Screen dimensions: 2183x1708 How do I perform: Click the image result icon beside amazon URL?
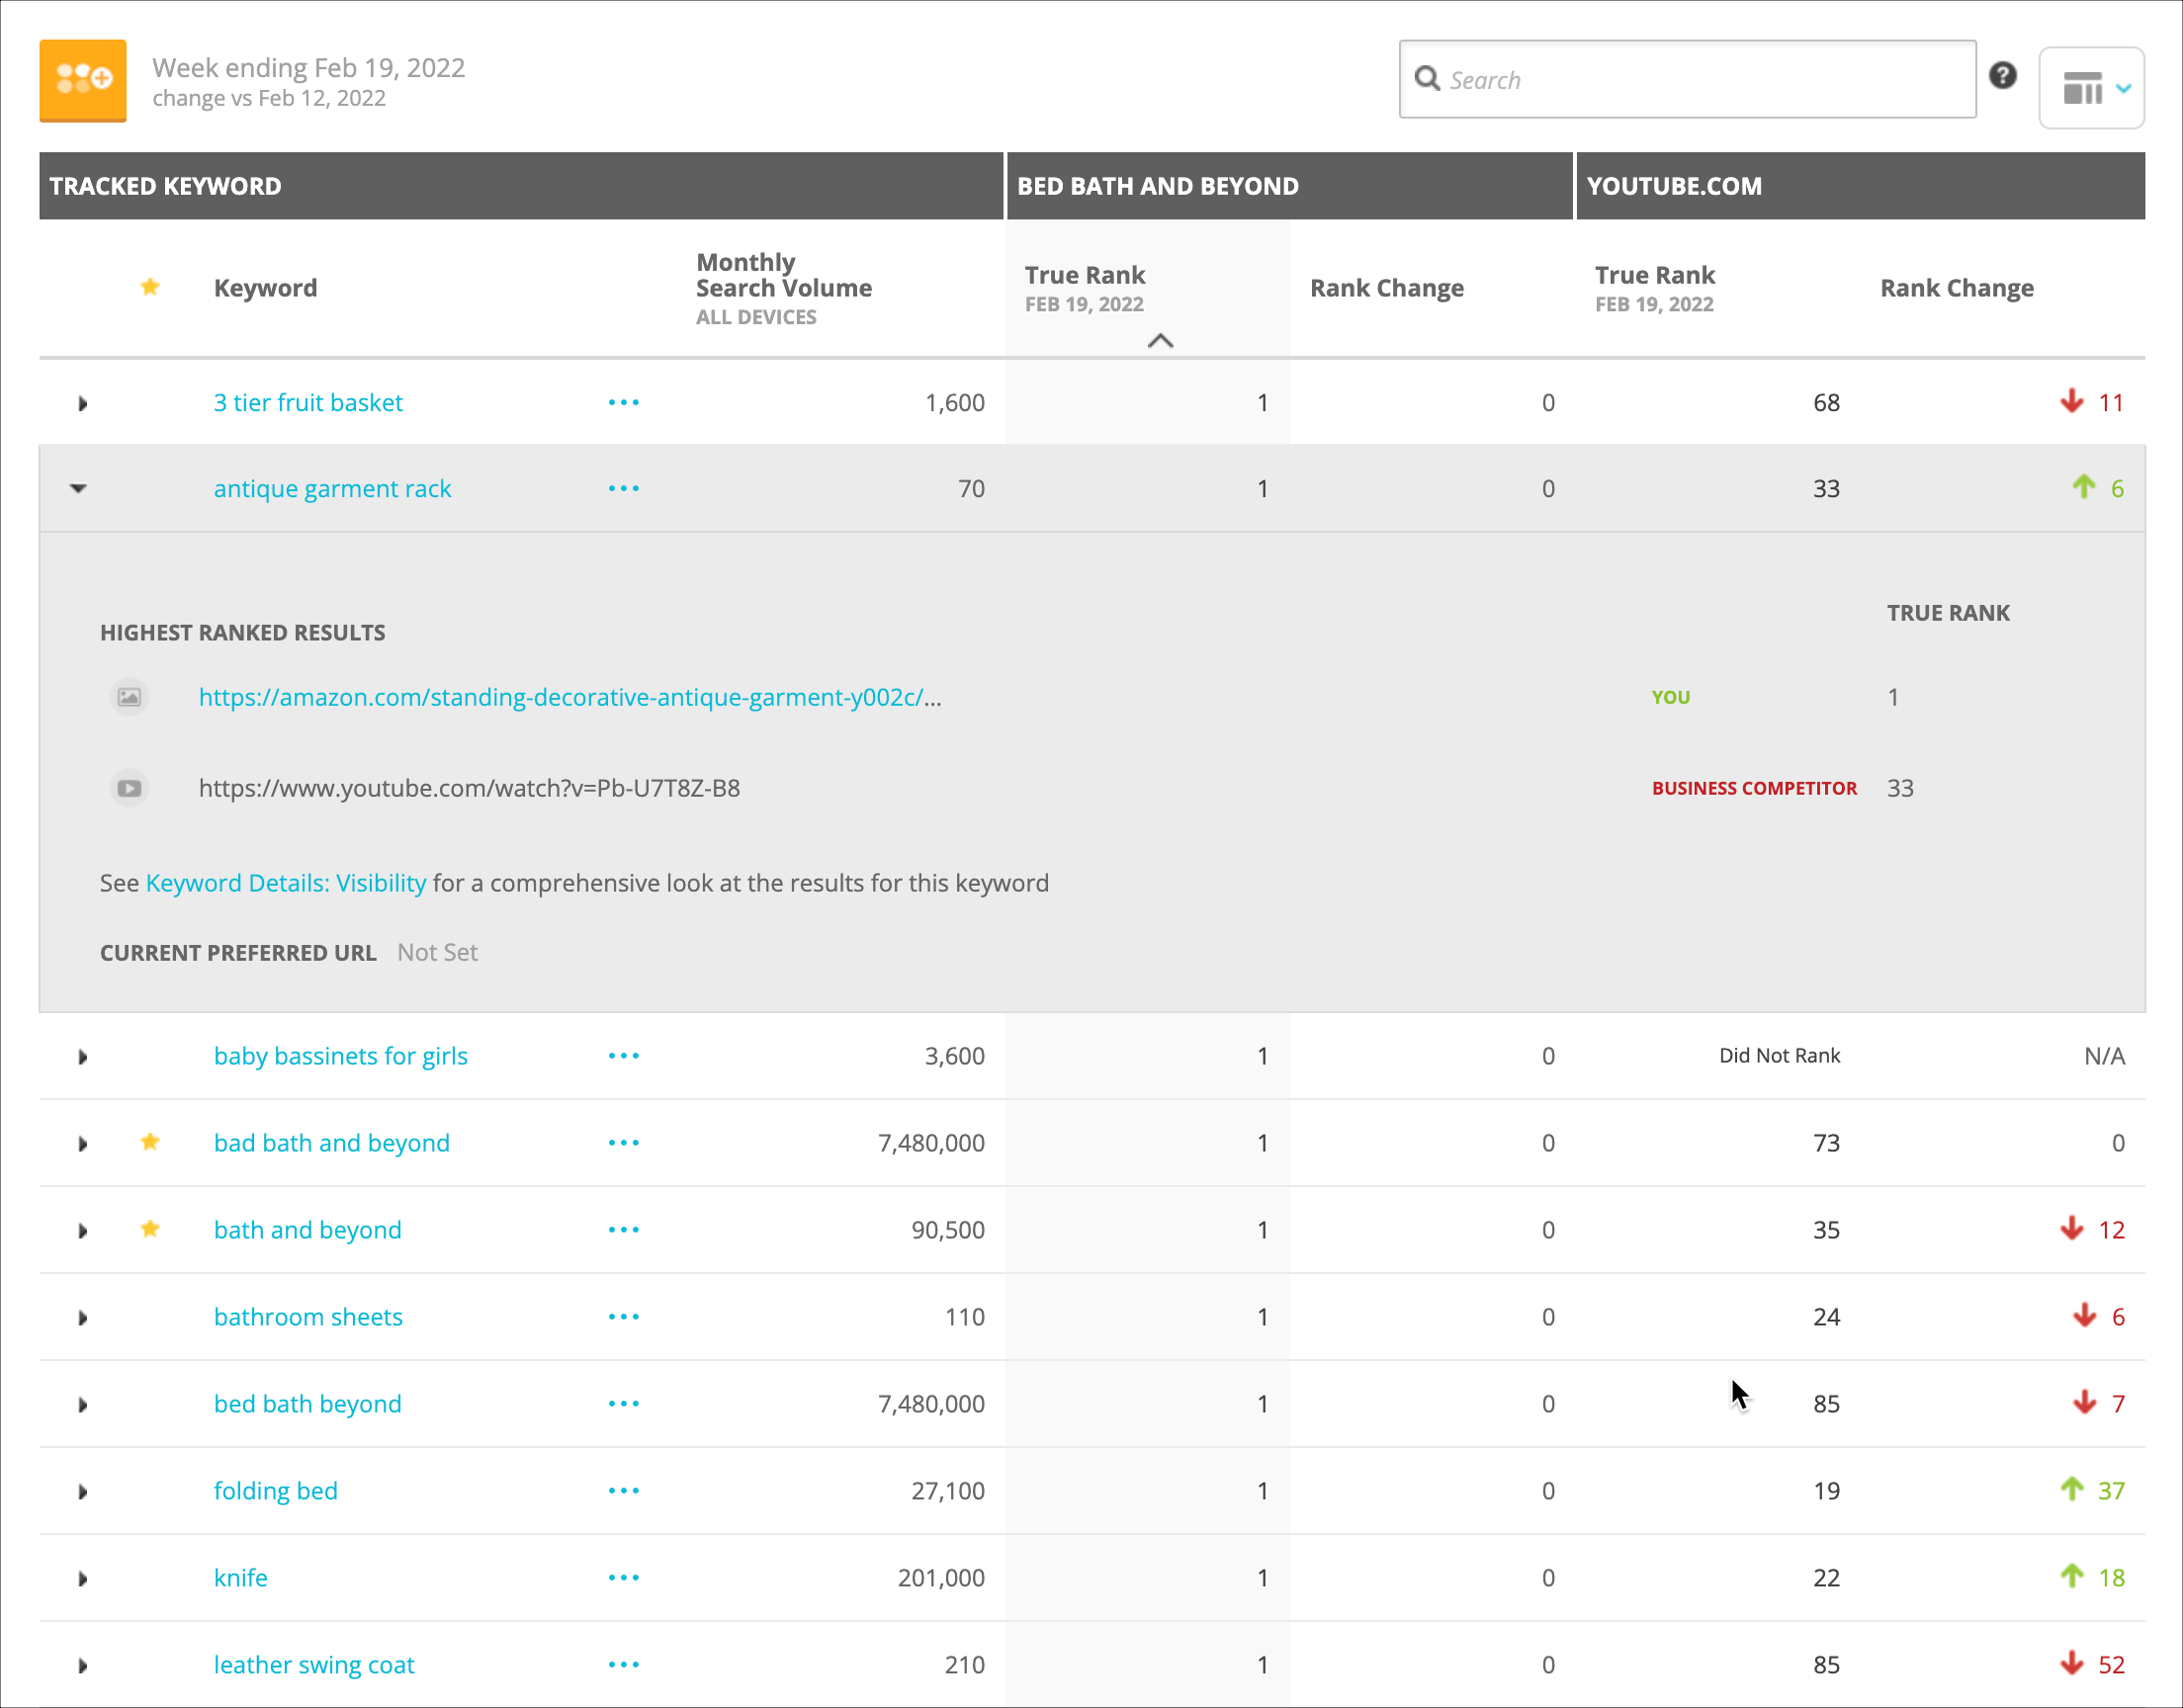[129, 697]
